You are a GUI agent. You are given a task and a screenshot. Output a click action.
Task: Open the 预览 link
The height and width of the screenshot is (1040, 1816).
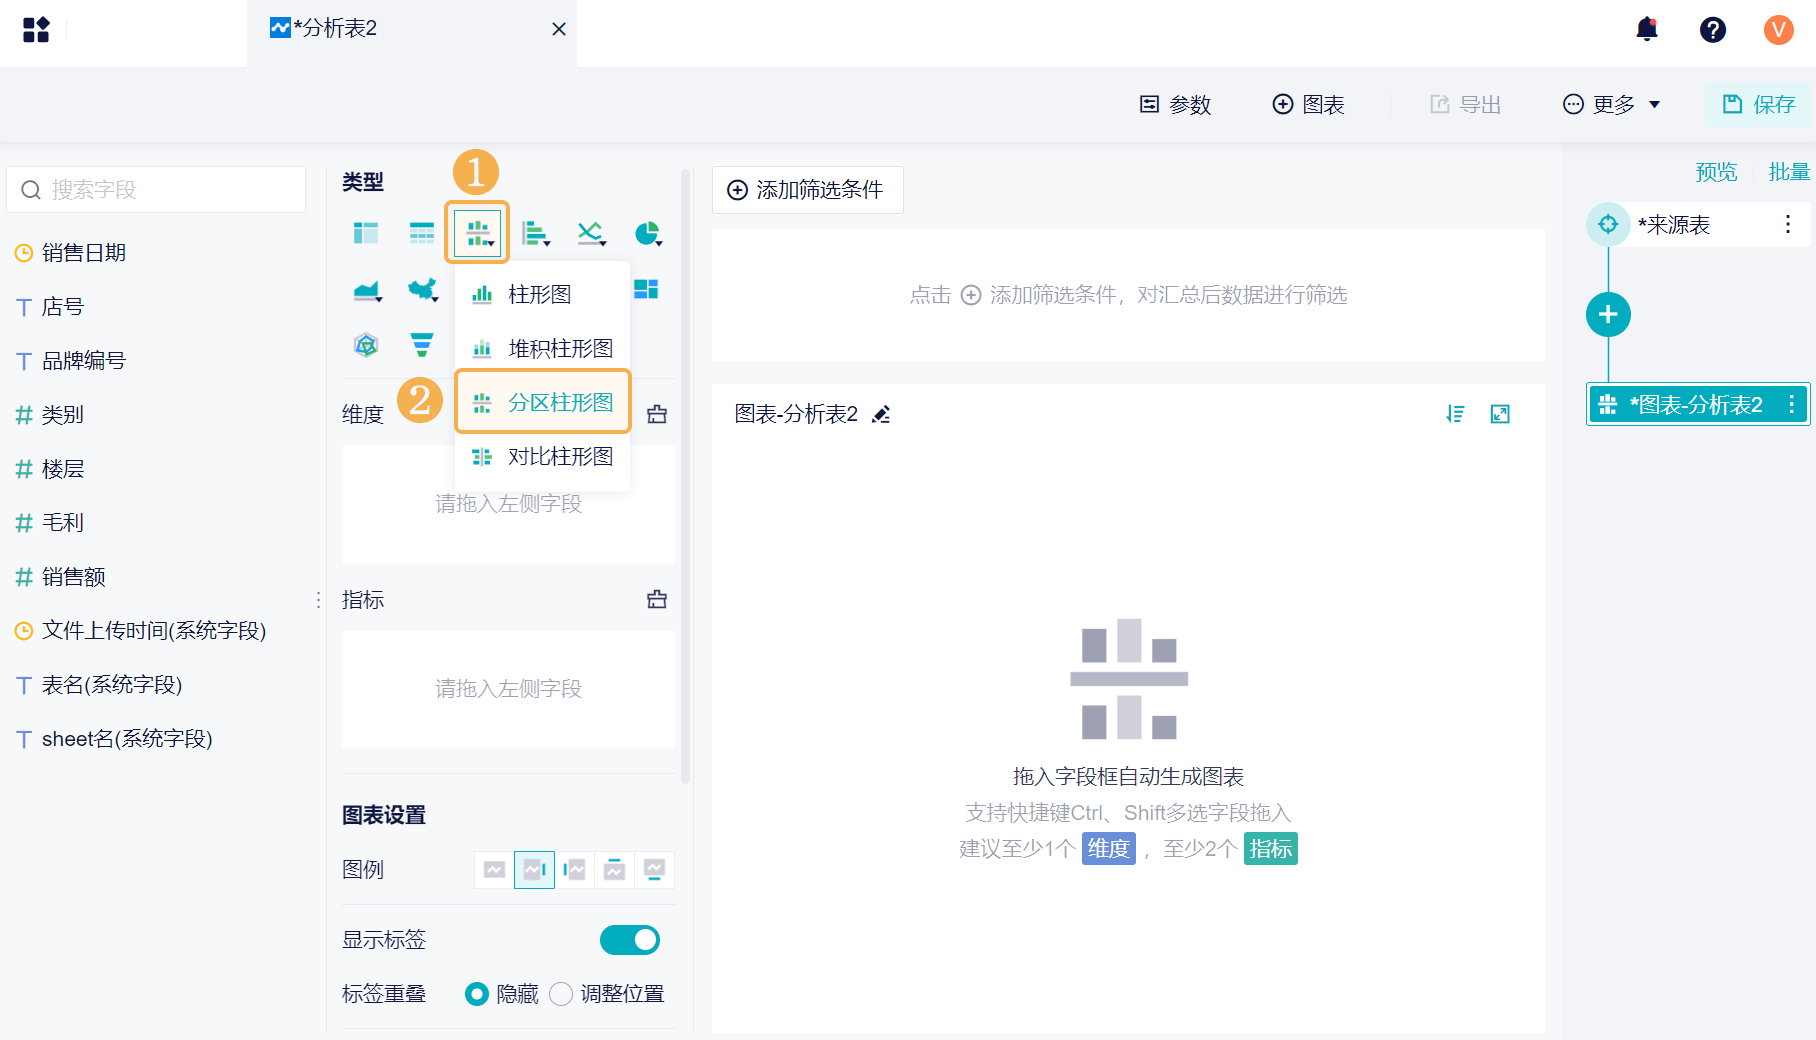click(1717, 172)
